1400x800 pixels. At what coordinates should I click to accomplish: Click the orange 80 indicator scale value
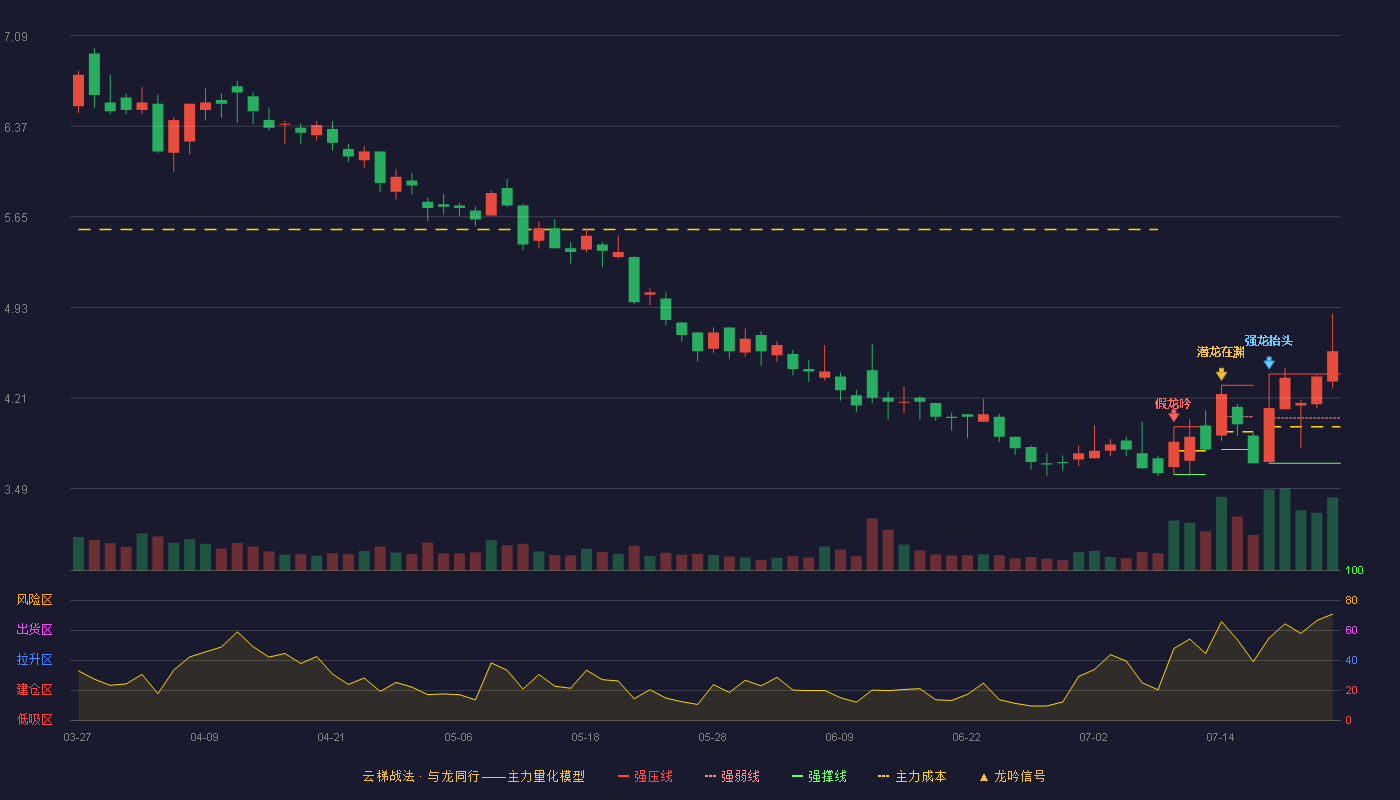[x=1351, y=600]
